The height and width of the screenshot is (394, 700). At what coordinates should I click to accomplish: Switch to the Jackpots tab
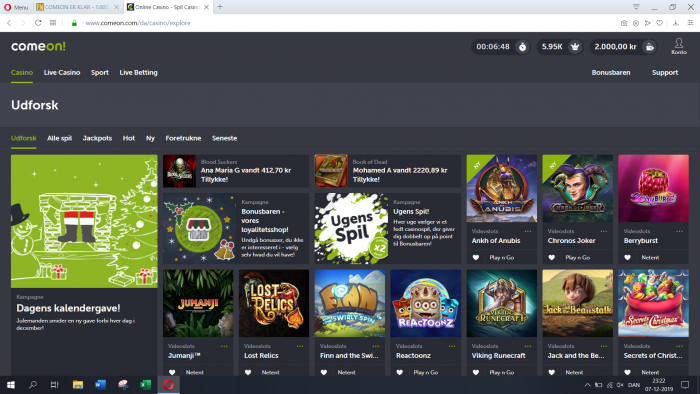(97, 138)
